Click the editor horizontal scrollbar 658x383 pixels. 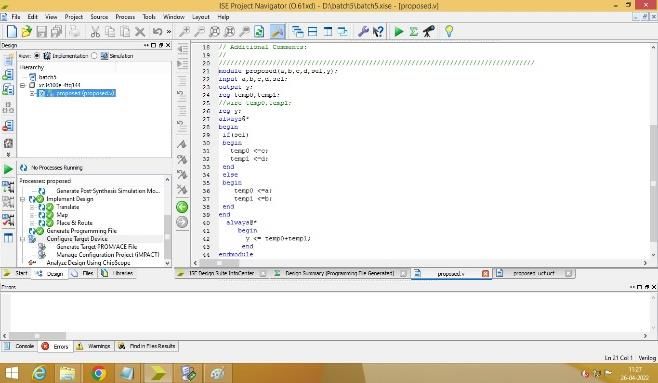click(x=420, y=263)
